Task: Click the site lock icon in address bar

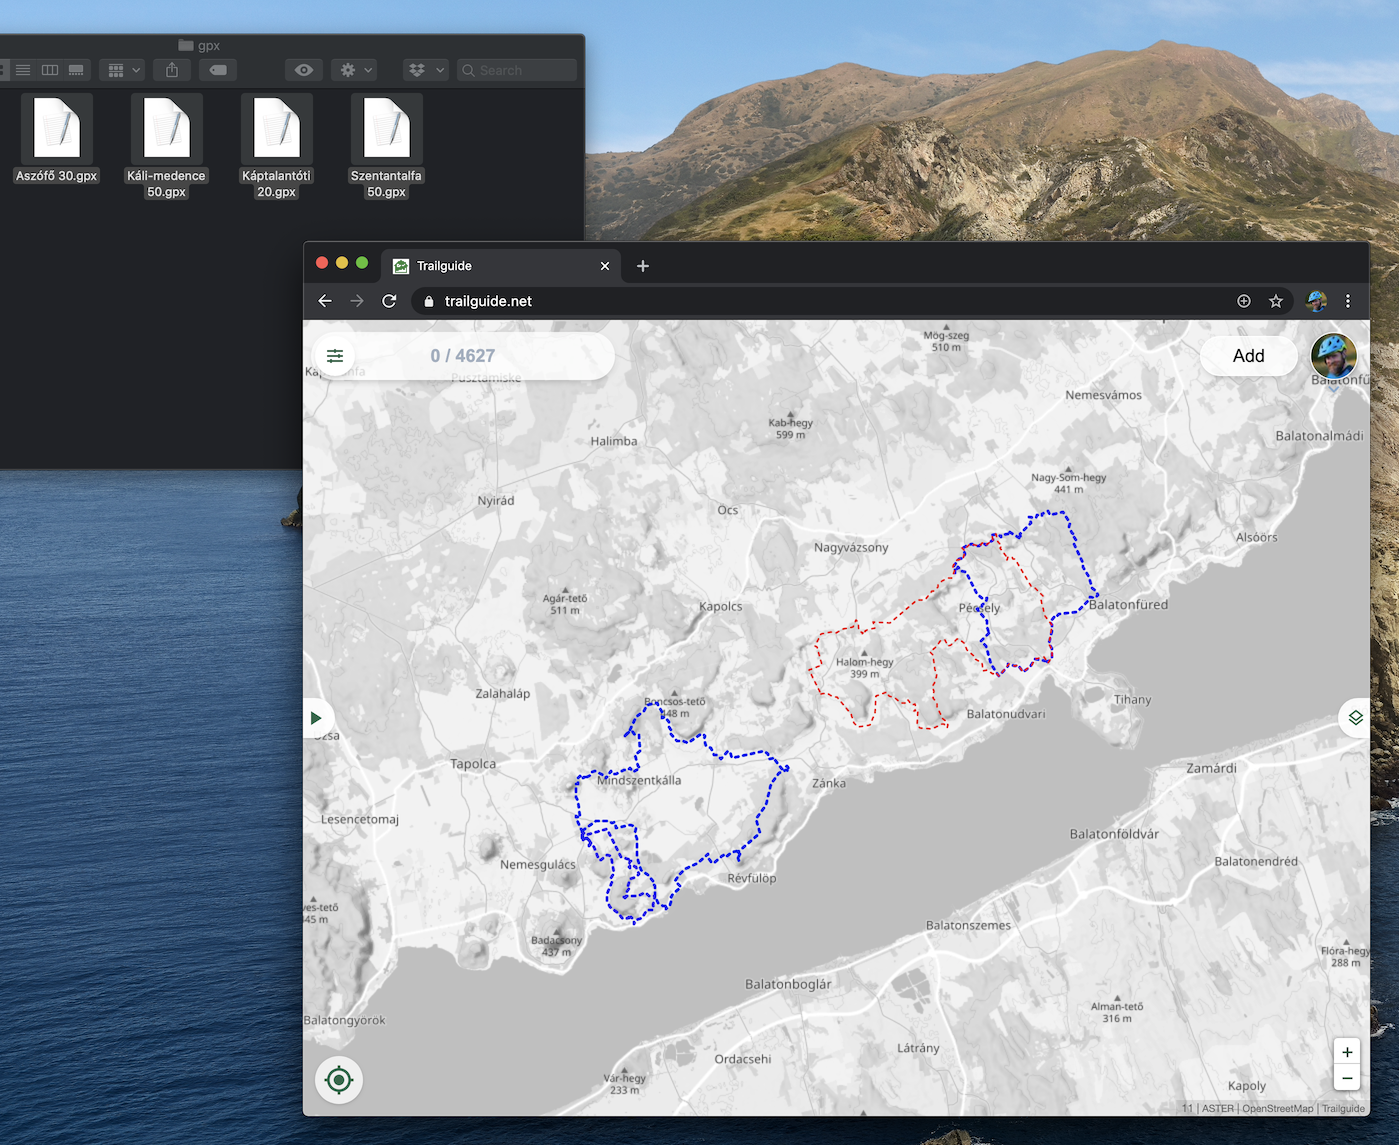Action: pyautogui.click(x=429, y=301)
